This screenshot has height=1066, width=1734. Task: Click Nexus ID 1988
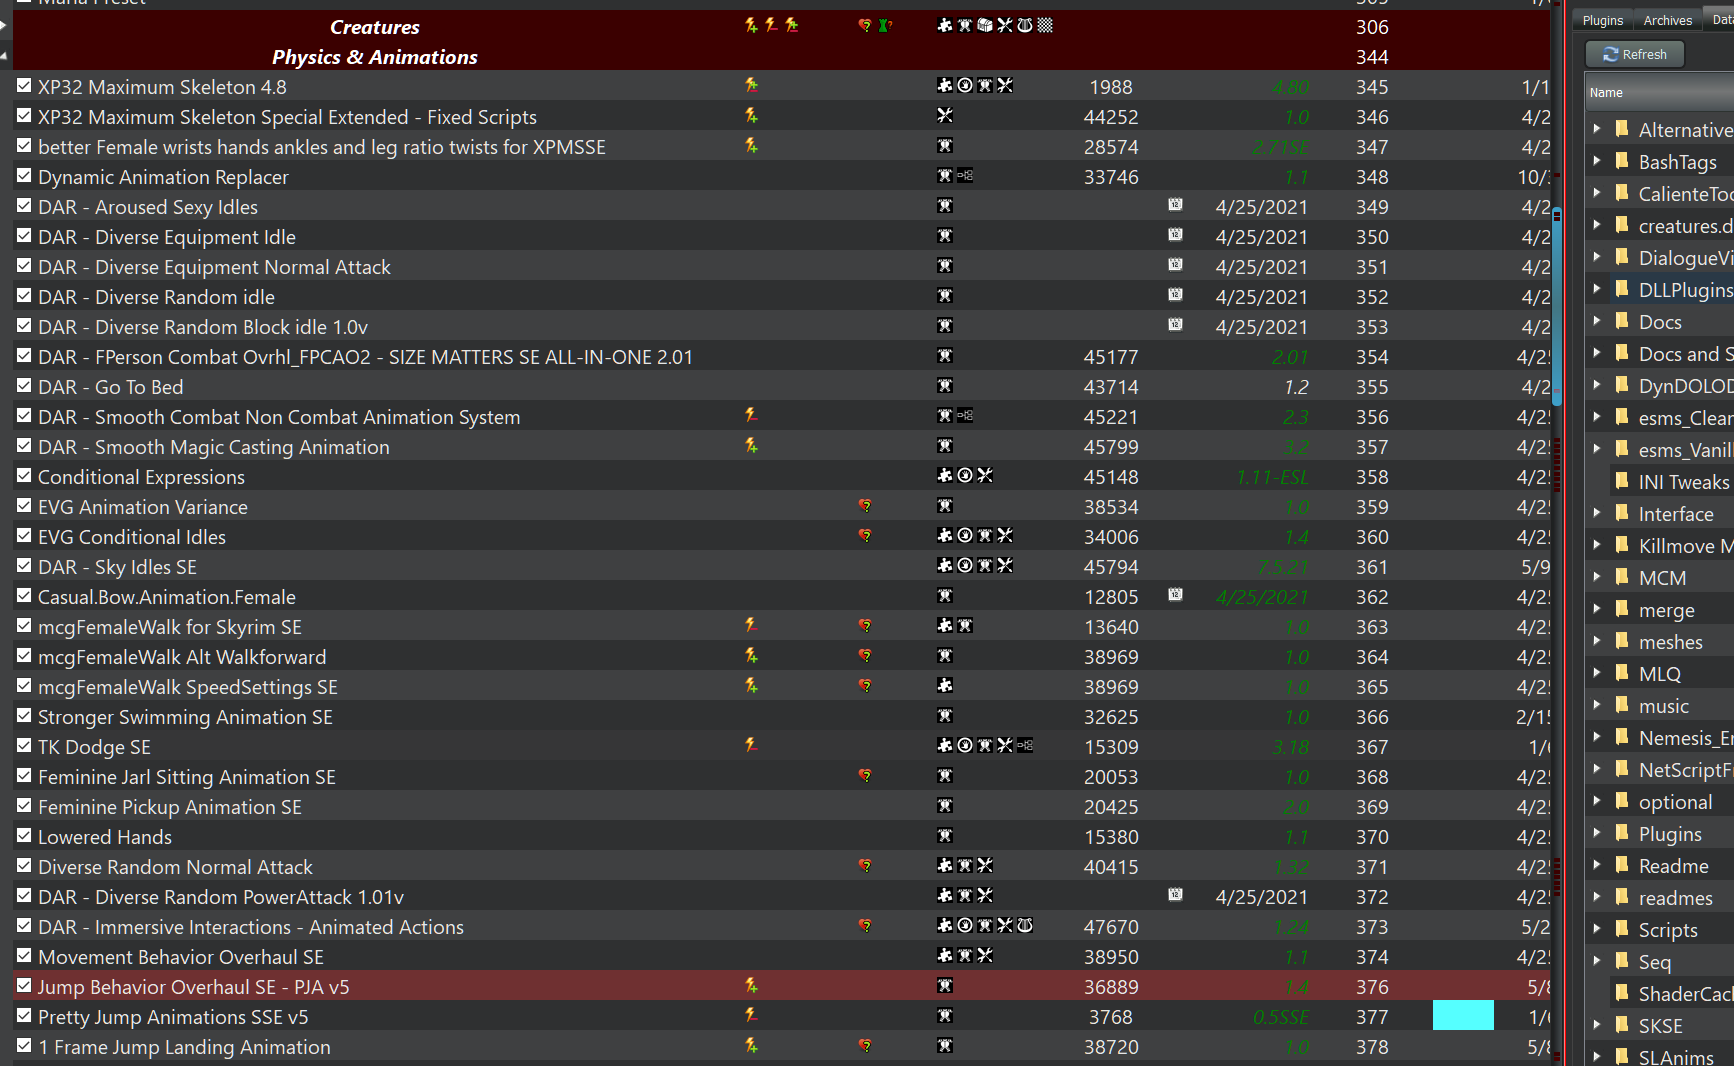1111,87
